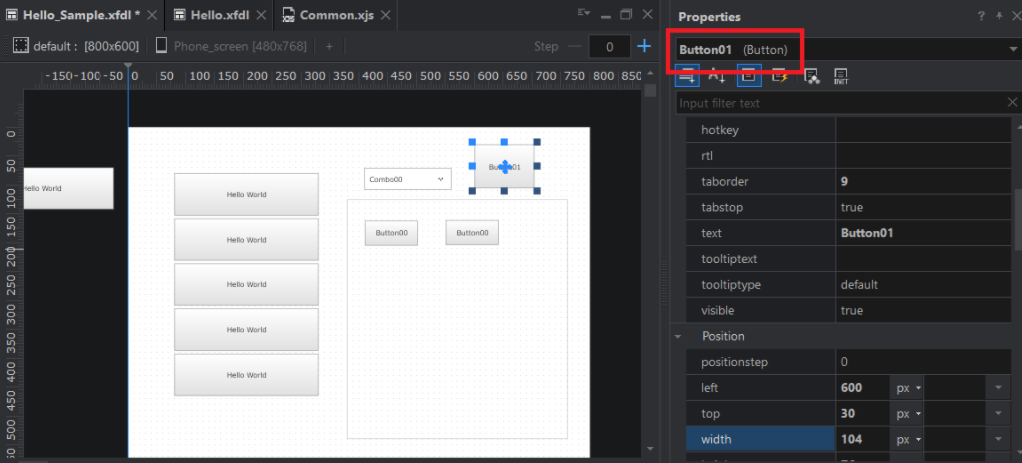1022x463 pixels.
Task: Select the visible property value true
Action: point(924,310)
